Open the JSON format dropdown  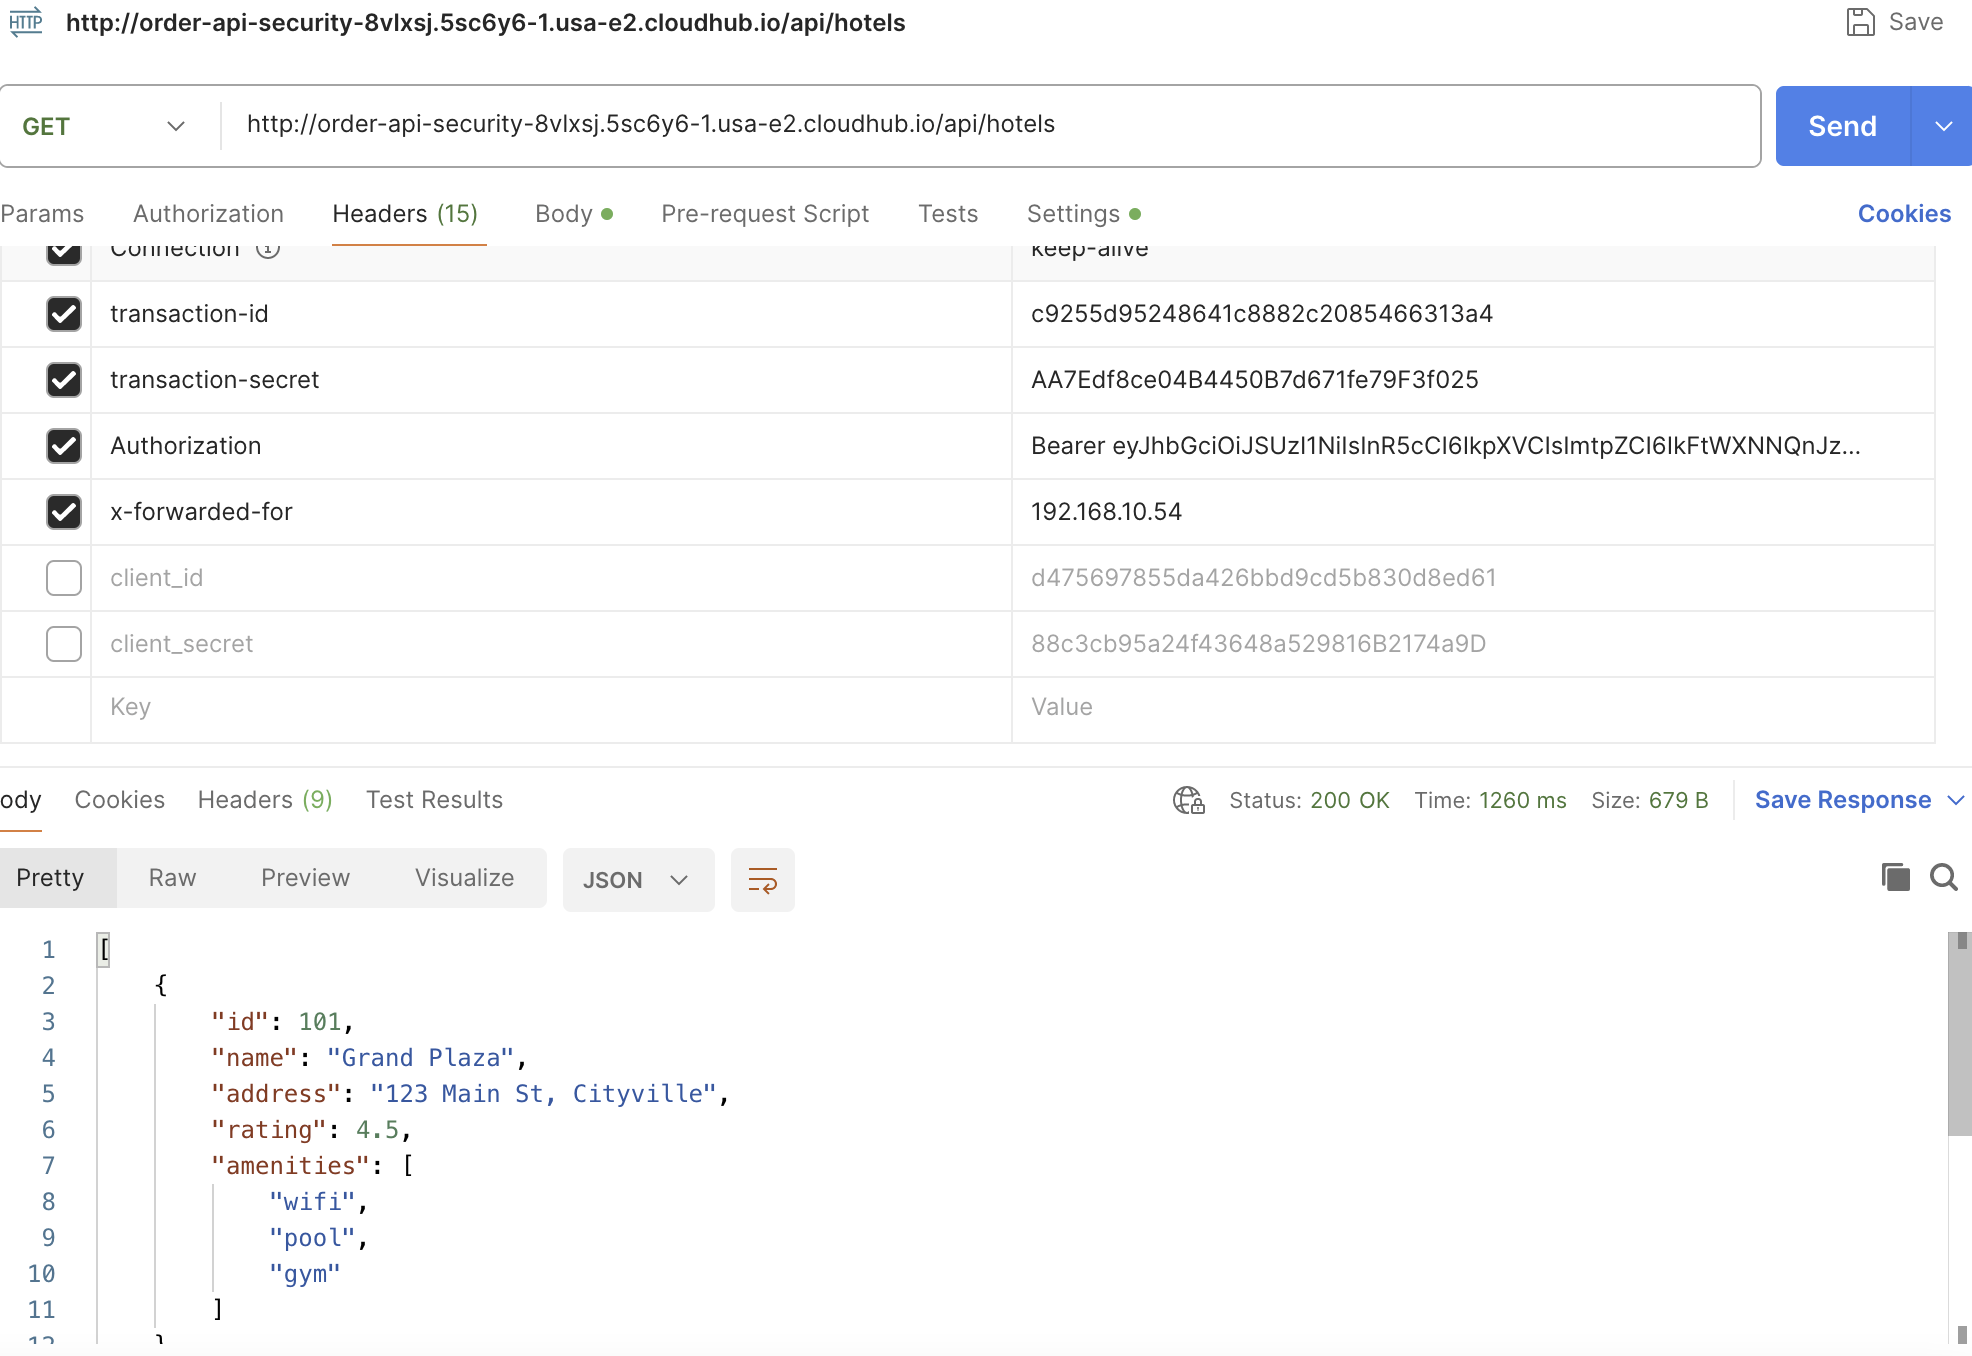coord(638,880)
